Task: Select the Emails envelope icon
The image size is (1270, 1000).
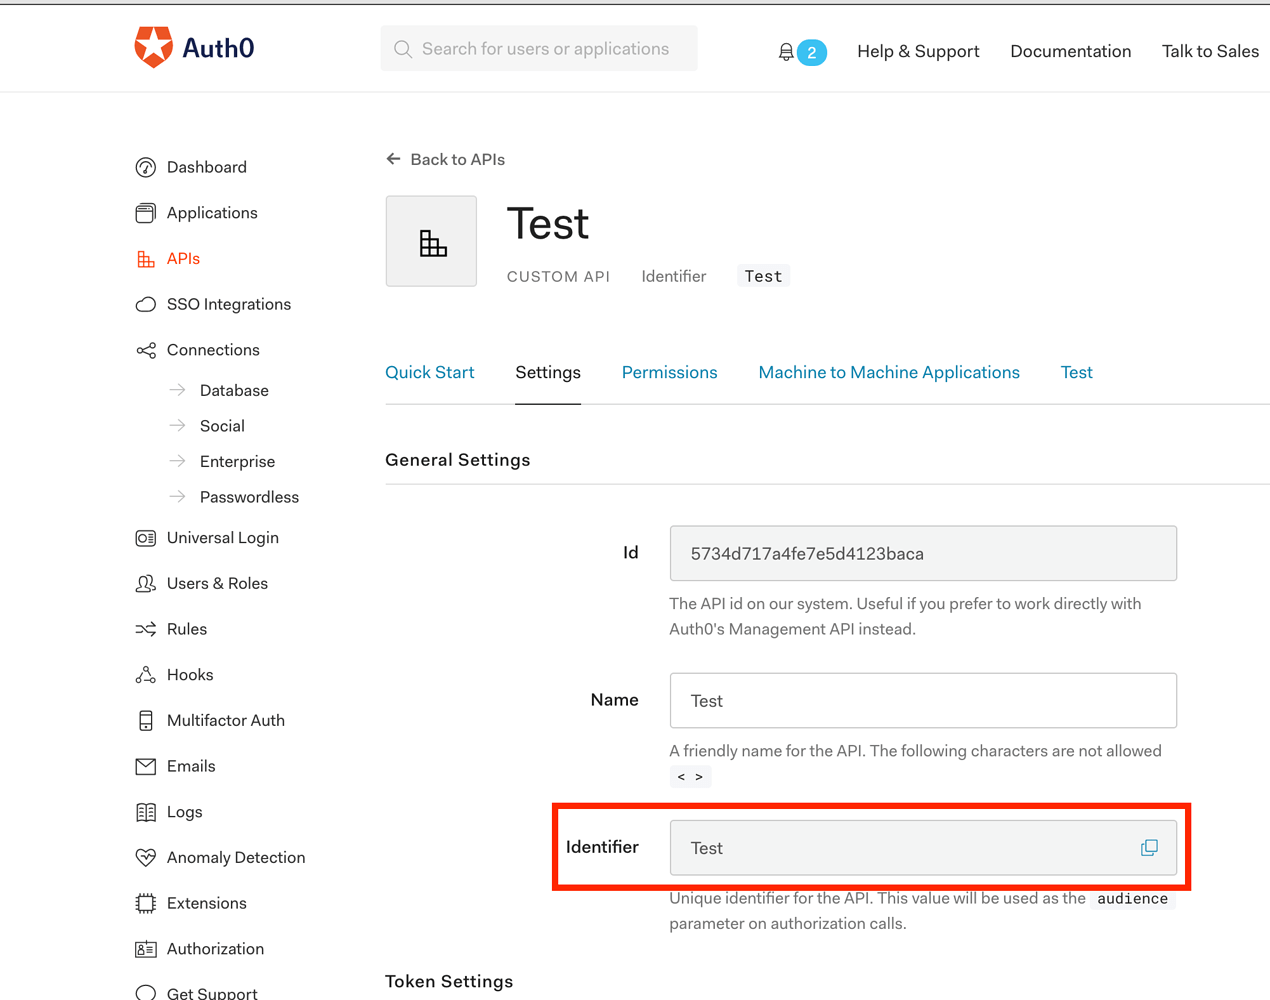Action: (147, 766)
